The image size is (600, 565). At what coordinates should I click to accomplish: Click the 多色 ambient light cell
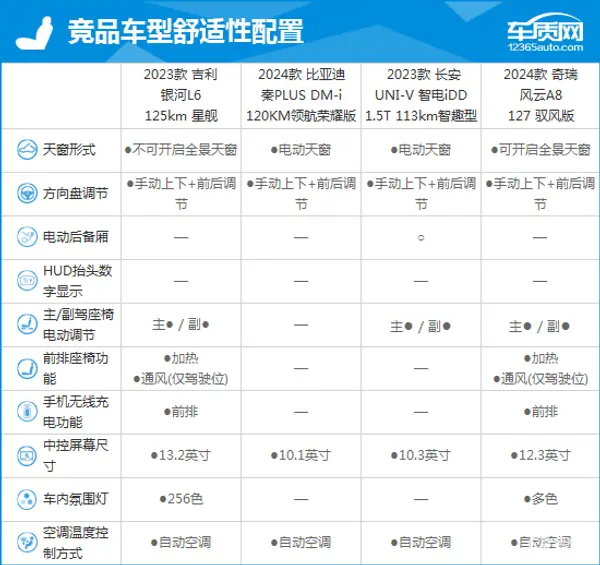541,499
